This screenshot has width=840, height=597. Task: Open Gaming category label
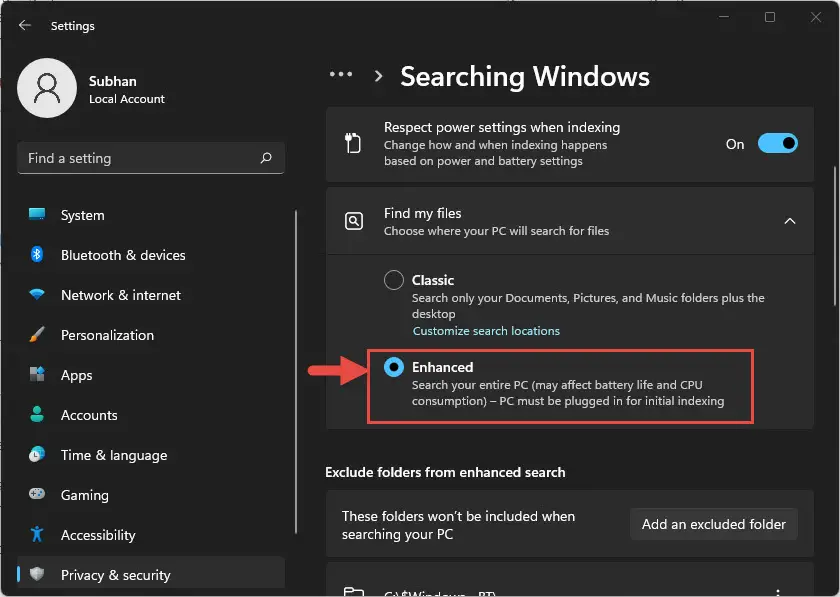[x=85, y=495]
